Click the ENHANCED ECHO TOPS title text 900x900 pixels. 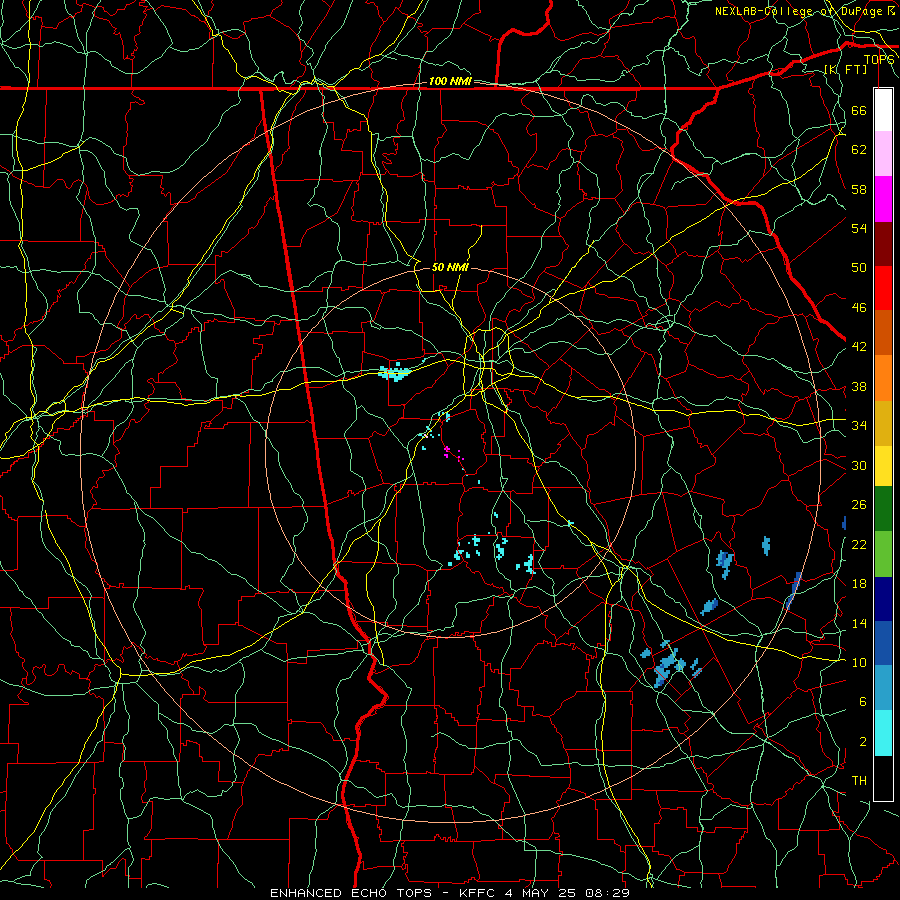(351, 893)
